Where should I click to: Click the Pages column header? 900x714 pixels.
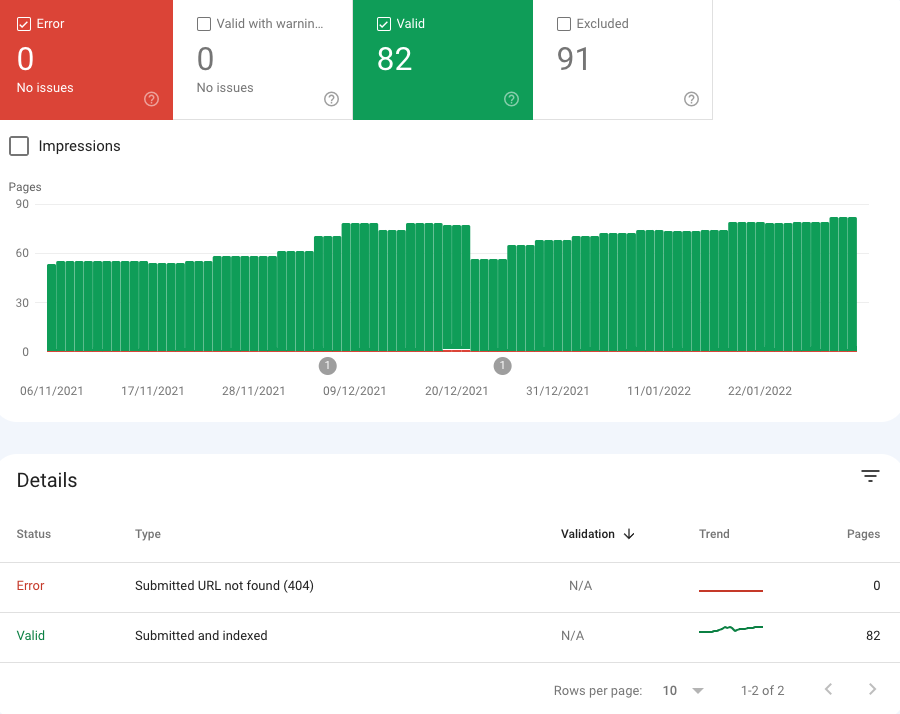pyautogui.click(x=863, y=534)
